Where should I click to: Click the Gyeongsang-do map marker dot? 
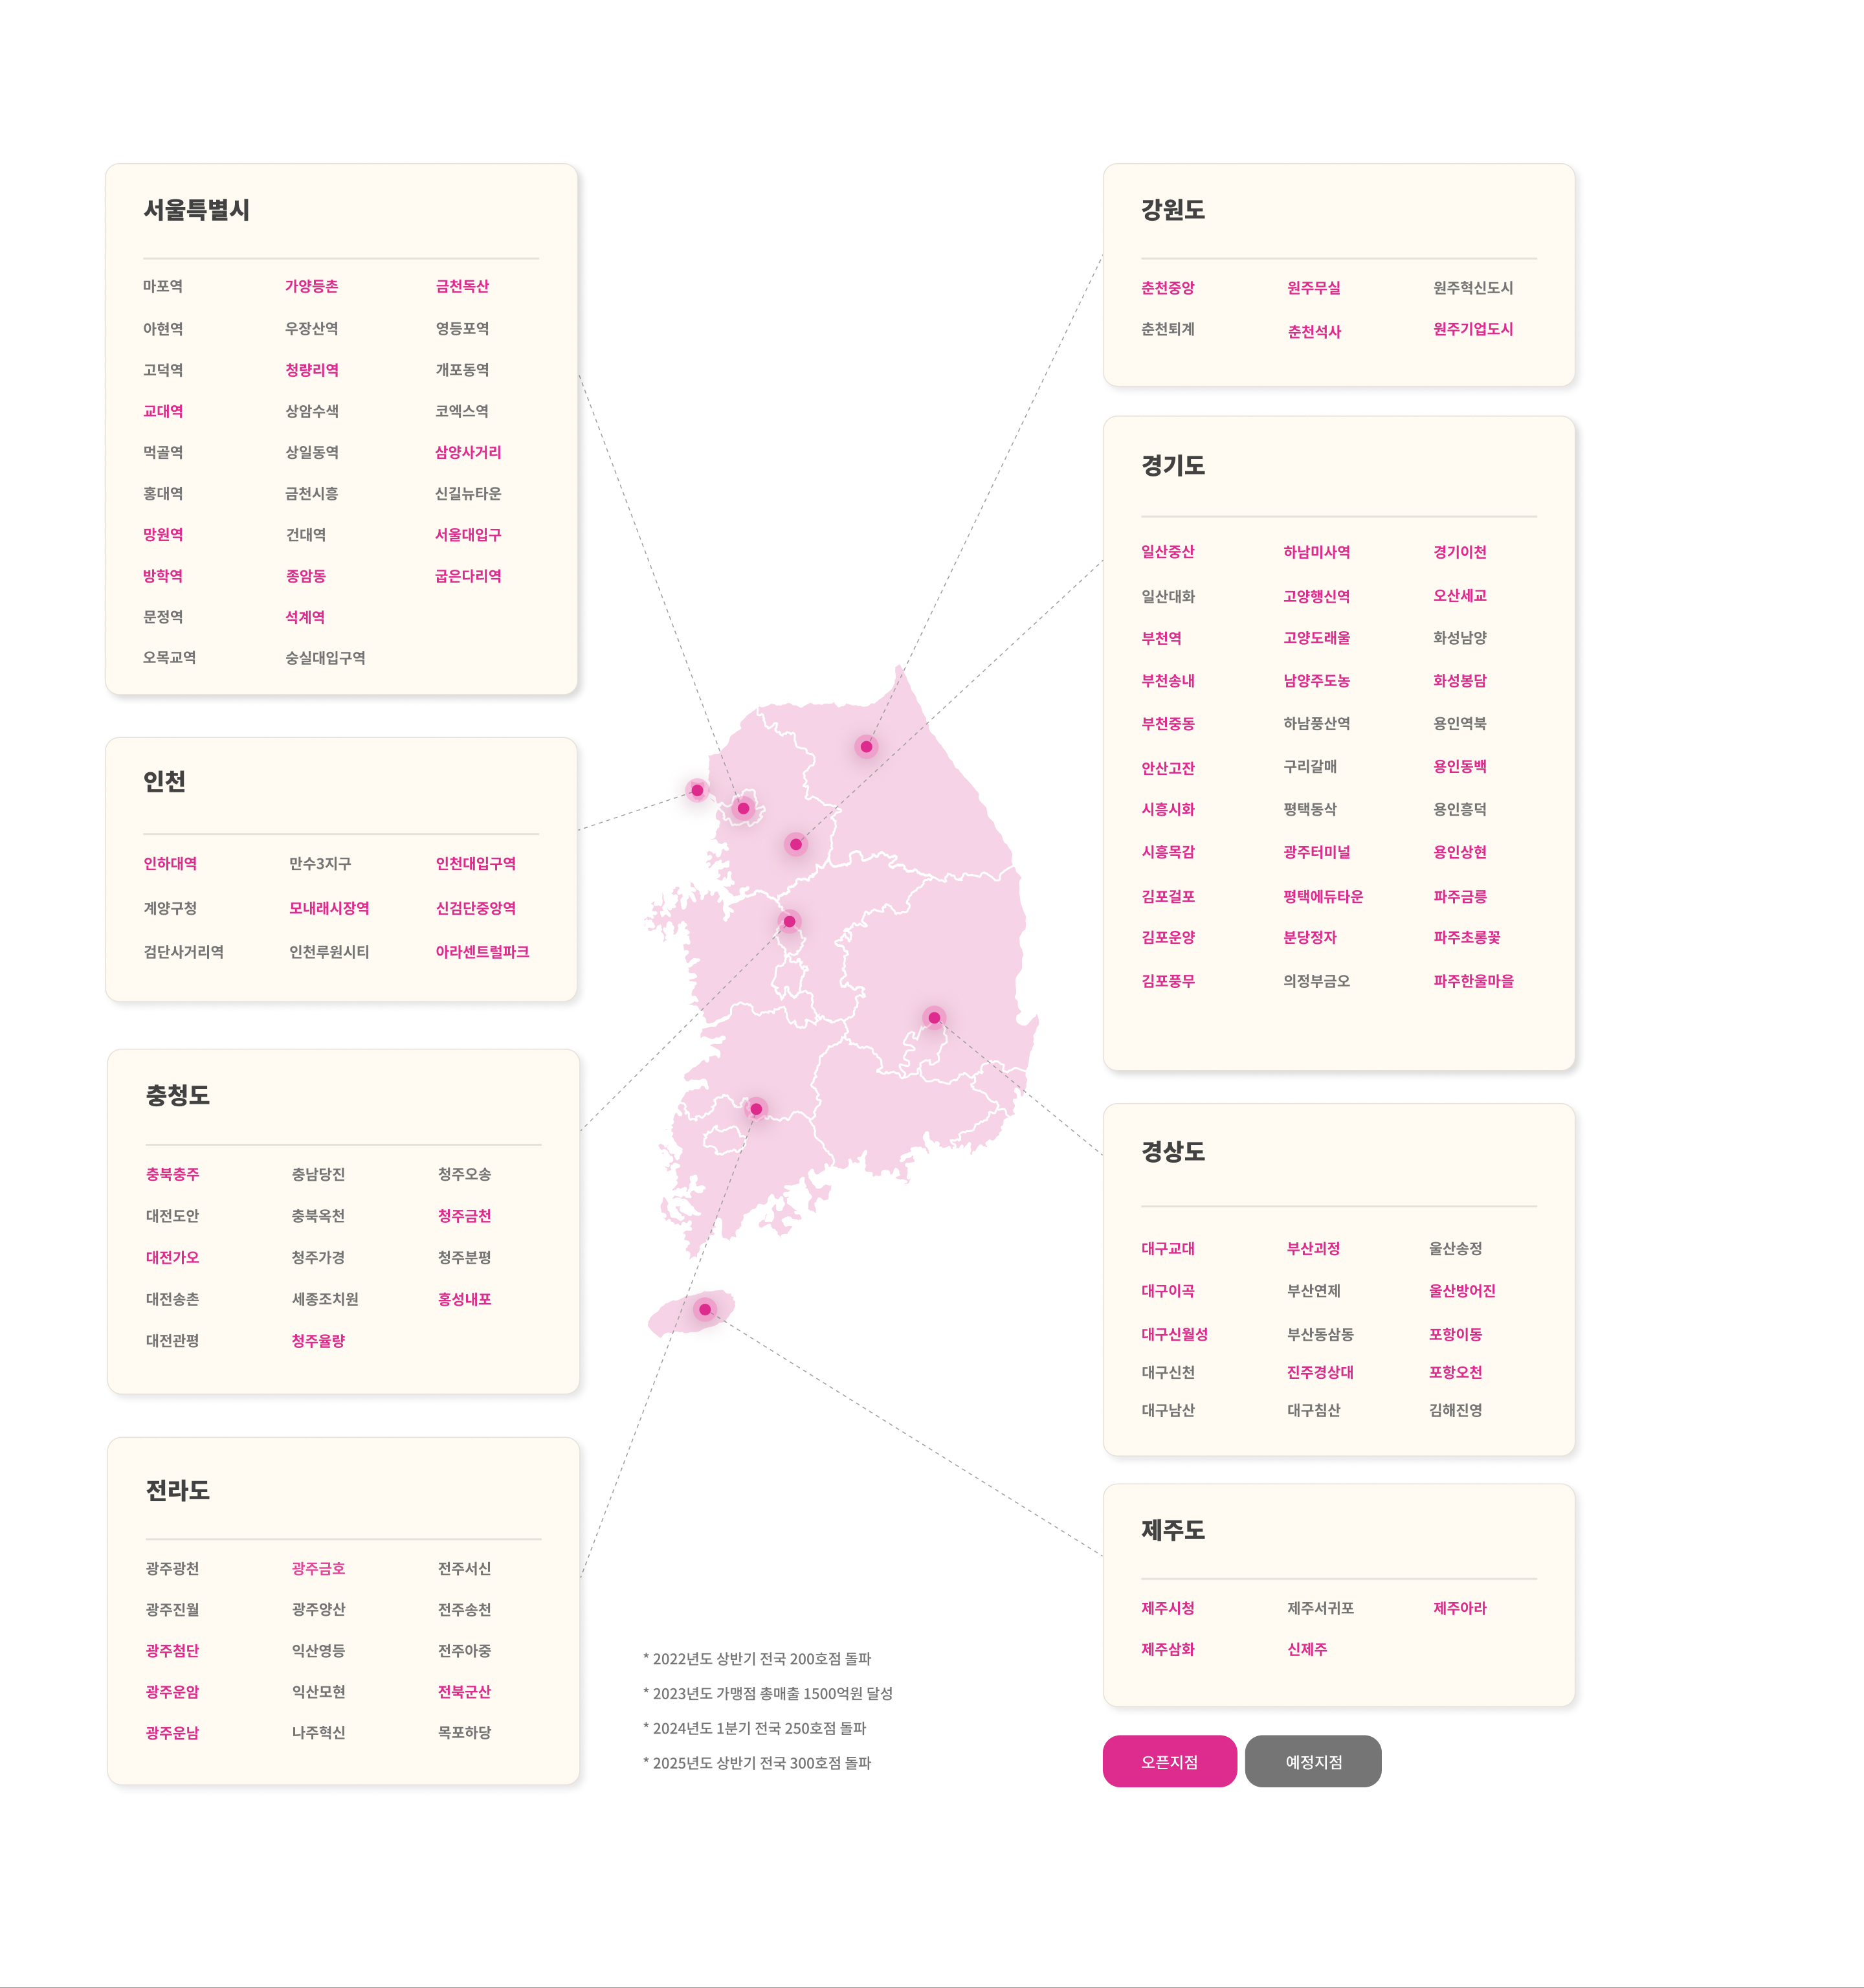point(934,1018)
